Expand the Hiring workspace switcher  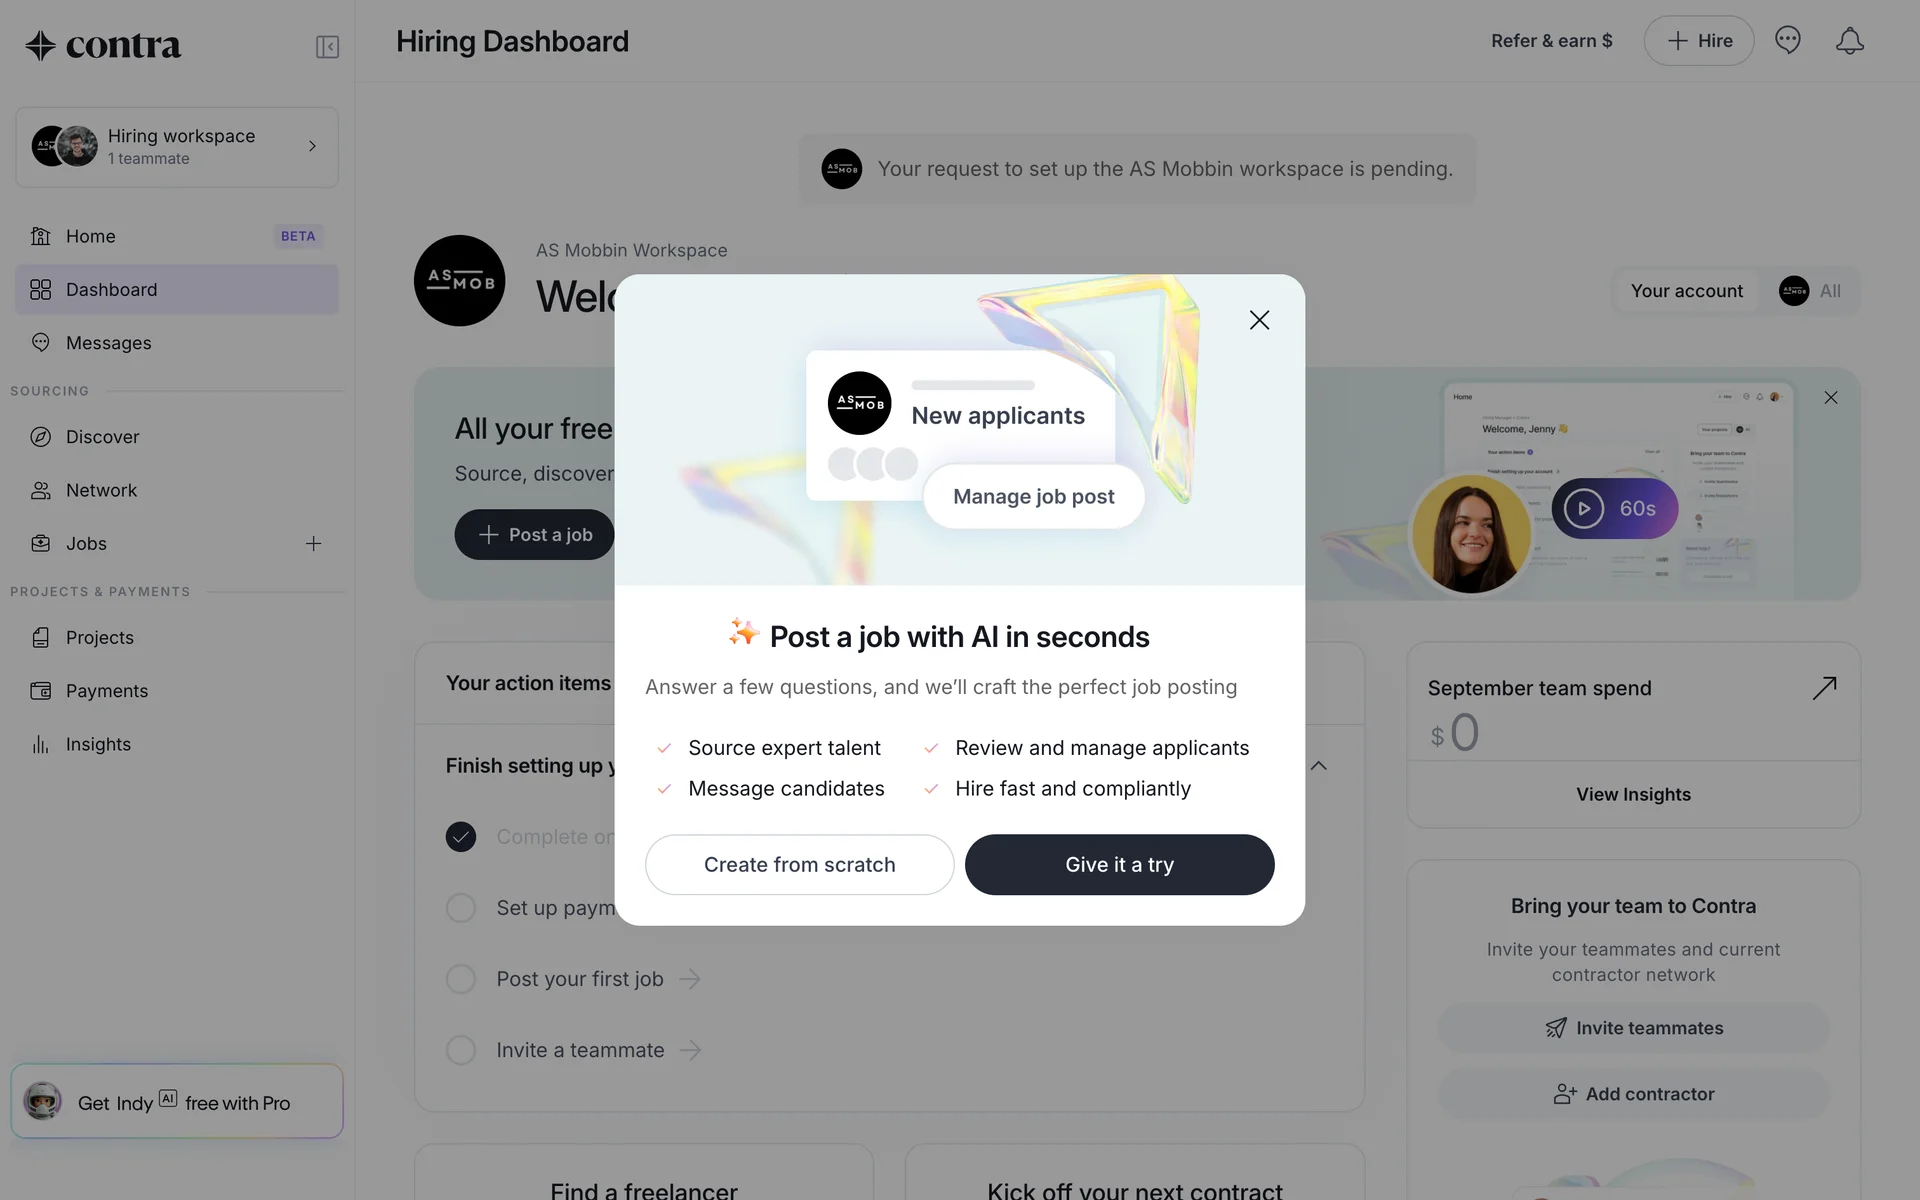177,147
